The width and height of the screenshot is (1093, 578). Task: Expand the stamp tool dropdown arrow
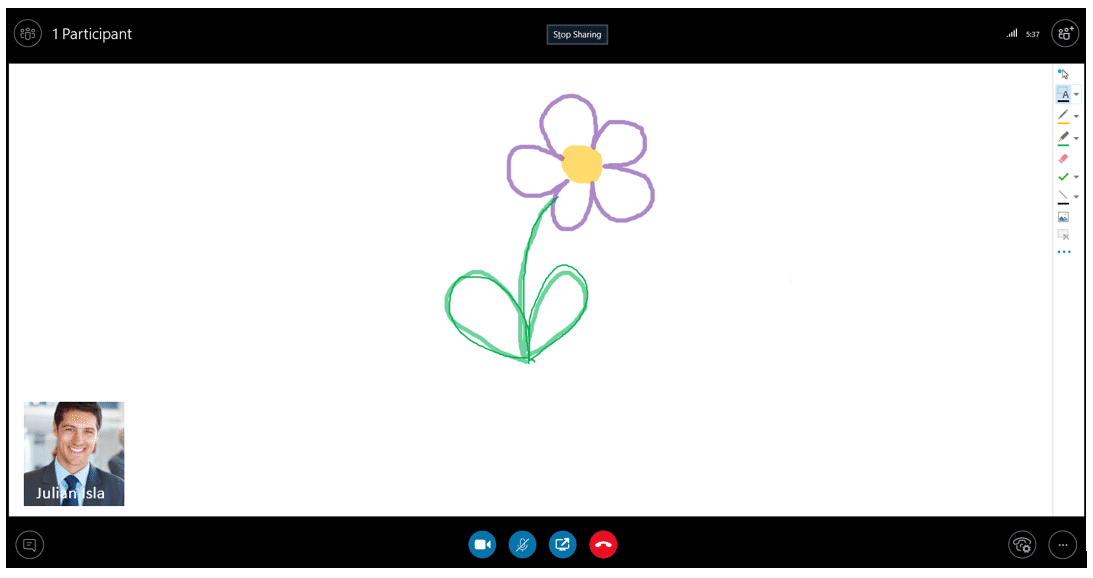(1076, 177)
